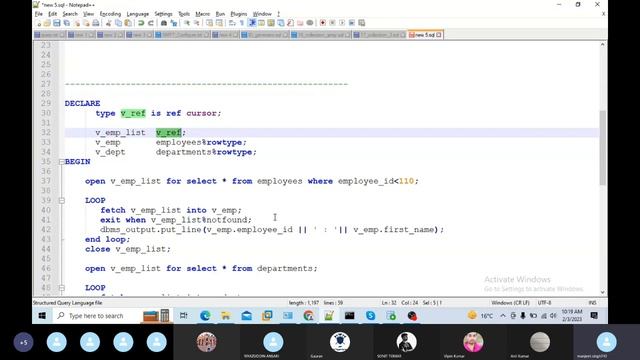Click the Playback macro icon
640x360 pixels.
pyautogui.click(x=342, y=23)
